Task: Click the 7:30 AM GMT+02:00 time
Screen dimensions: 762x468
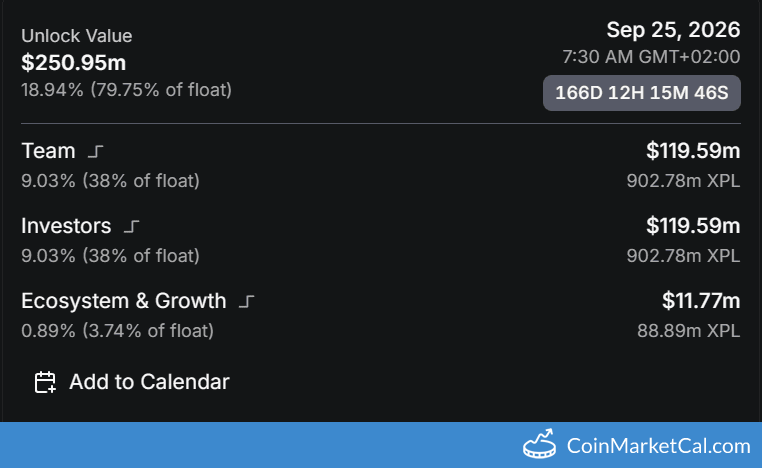Action: tap(651, 57)
